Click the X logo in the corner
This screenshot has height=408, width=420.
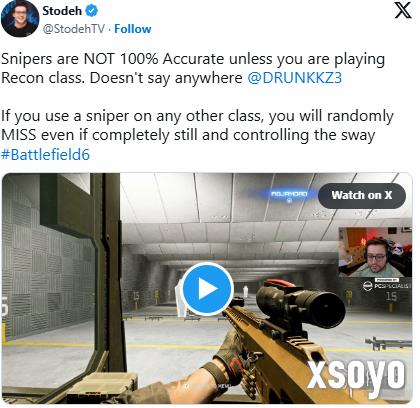click(x=403, y=11)
